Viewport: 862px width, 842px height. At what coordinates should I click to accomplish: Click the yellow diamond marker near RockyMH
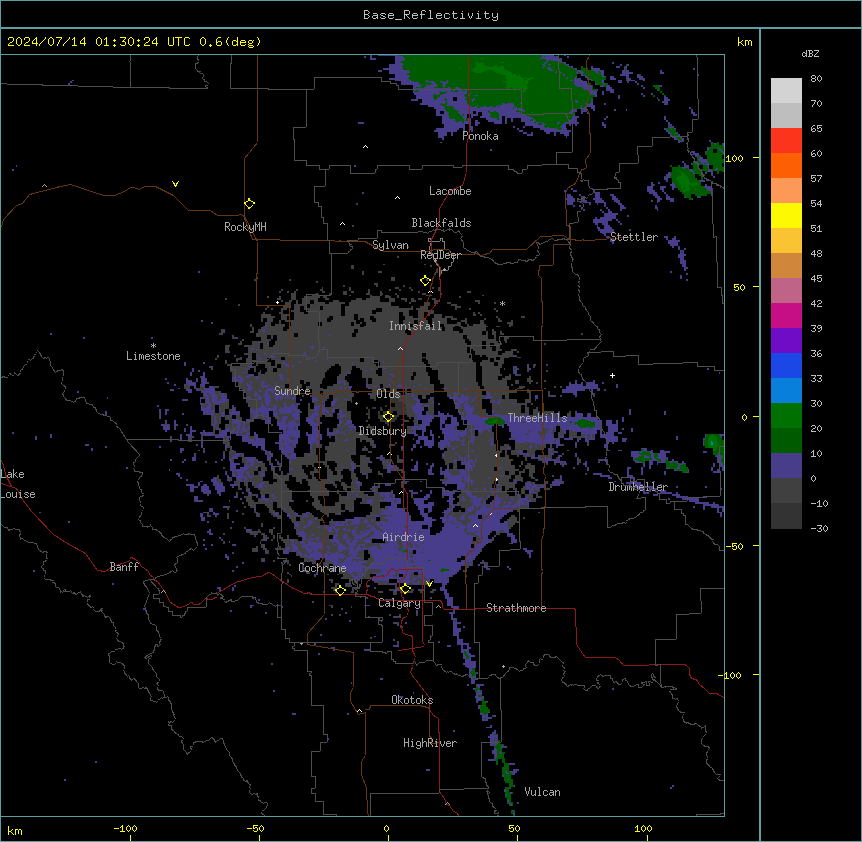pyautogui.click(x=249, y=204)
